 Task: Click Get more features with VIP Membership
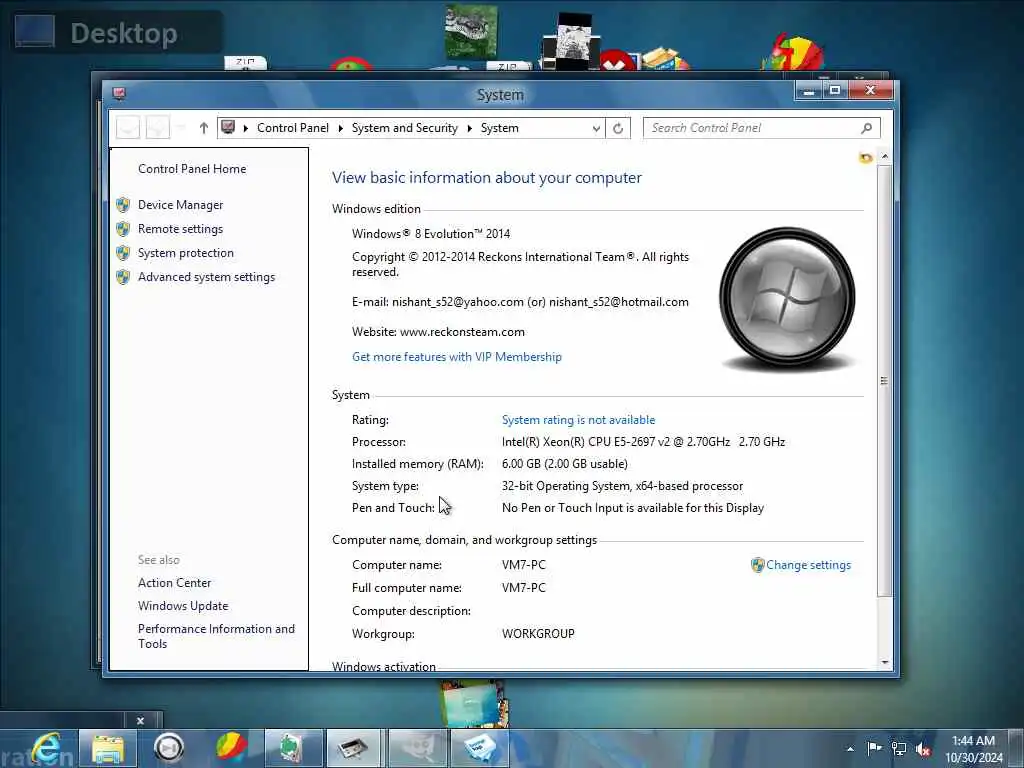(x=456, y=357)
